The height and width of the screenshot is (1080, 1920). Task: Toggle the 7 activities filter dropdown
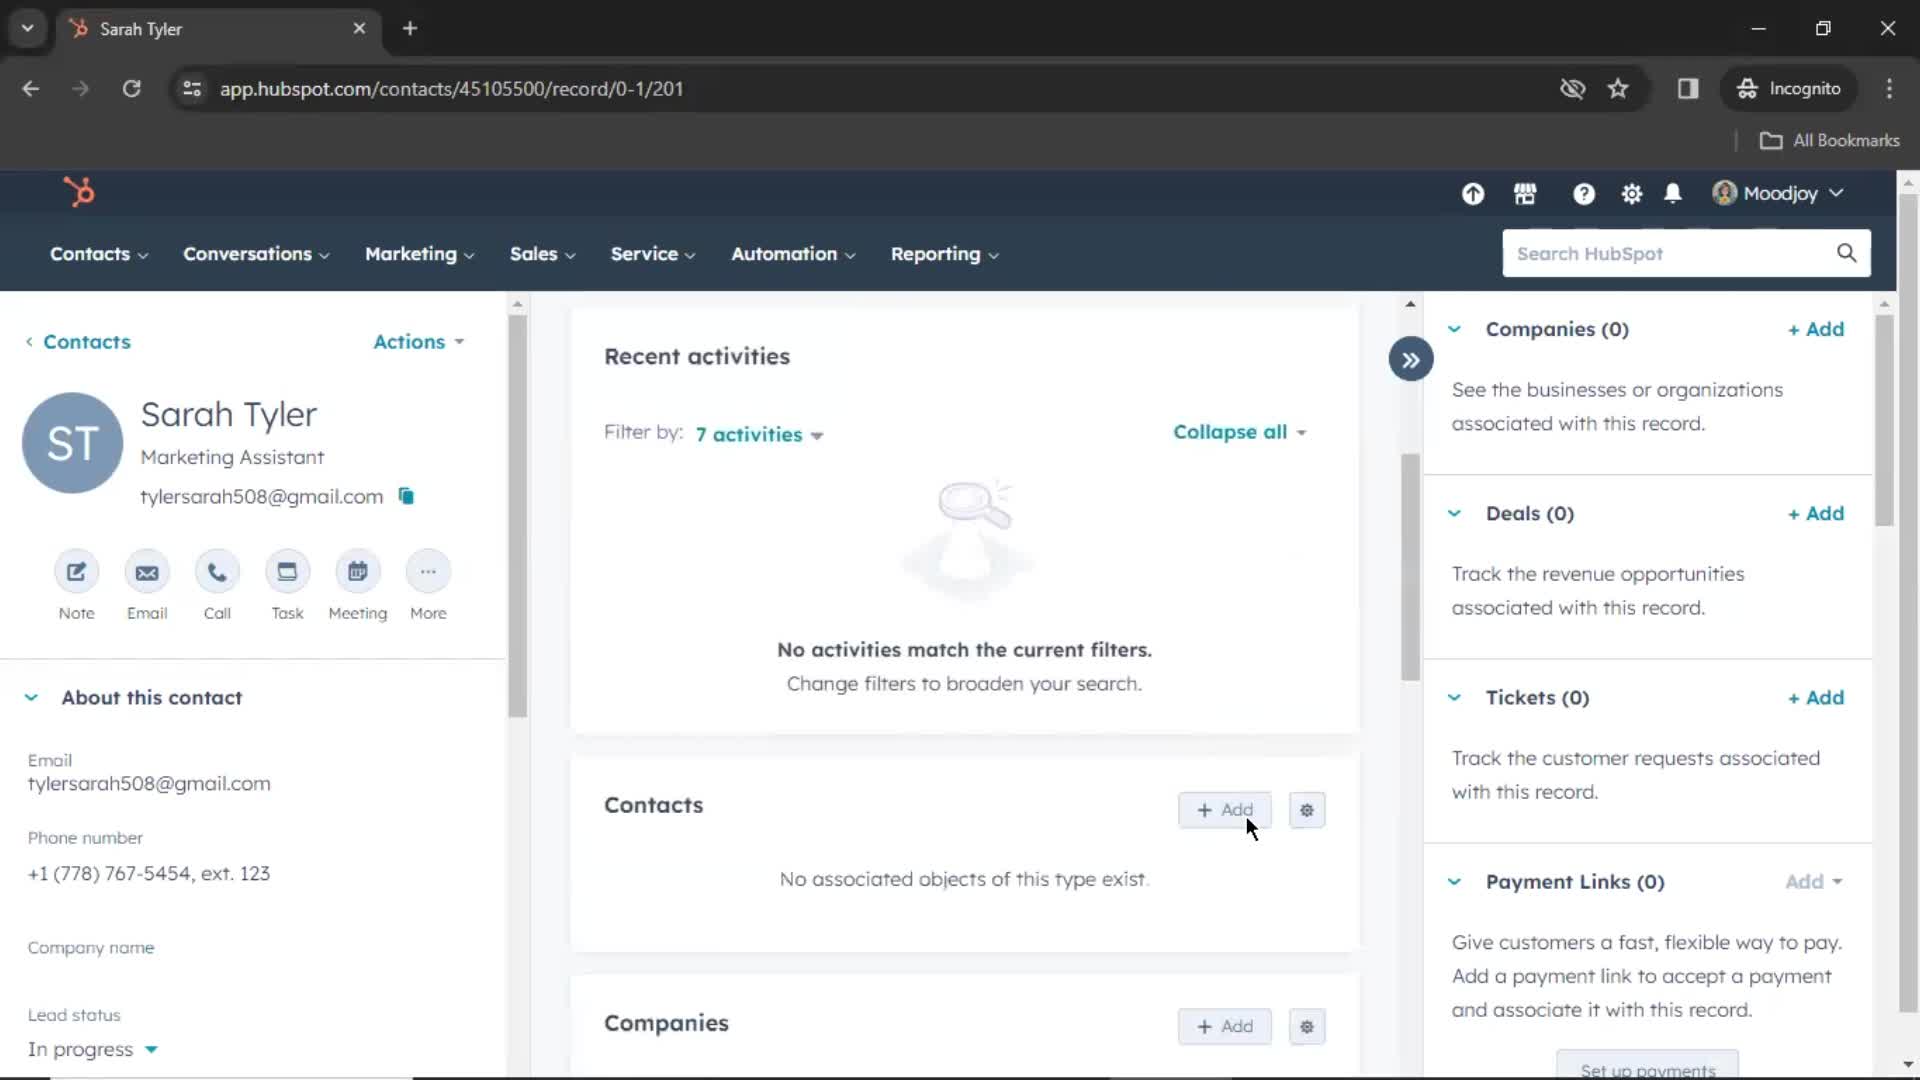point(760,435)
